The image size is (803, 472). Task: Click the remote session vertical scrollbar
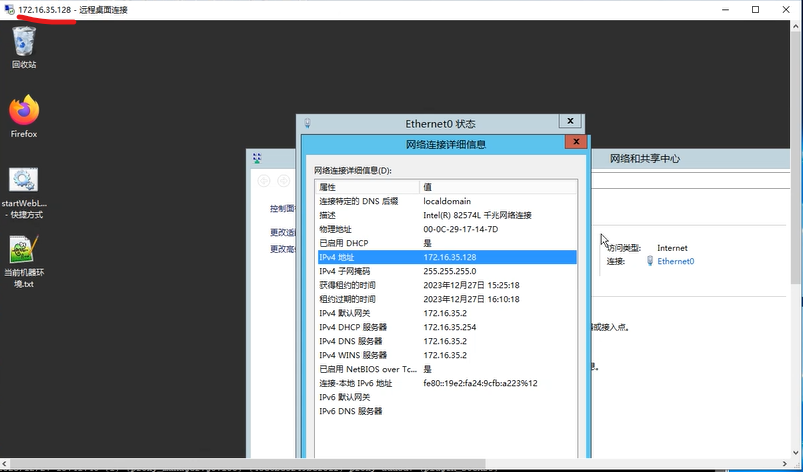tap(797, 156)
